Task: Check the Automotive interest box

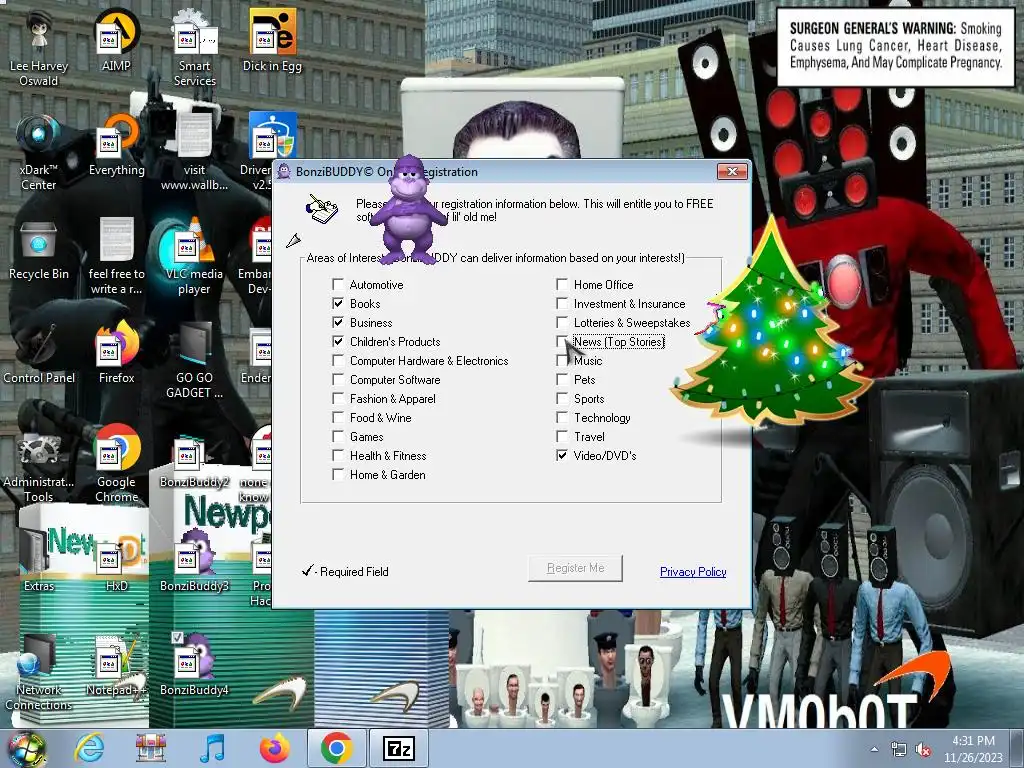Action: [x=338, y=284]
